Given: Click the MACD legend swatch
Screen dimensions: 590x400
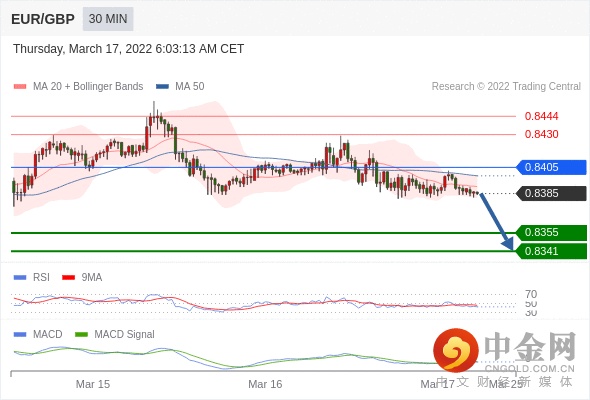Looking at the screenshot, I should click(x=20, y=335).
